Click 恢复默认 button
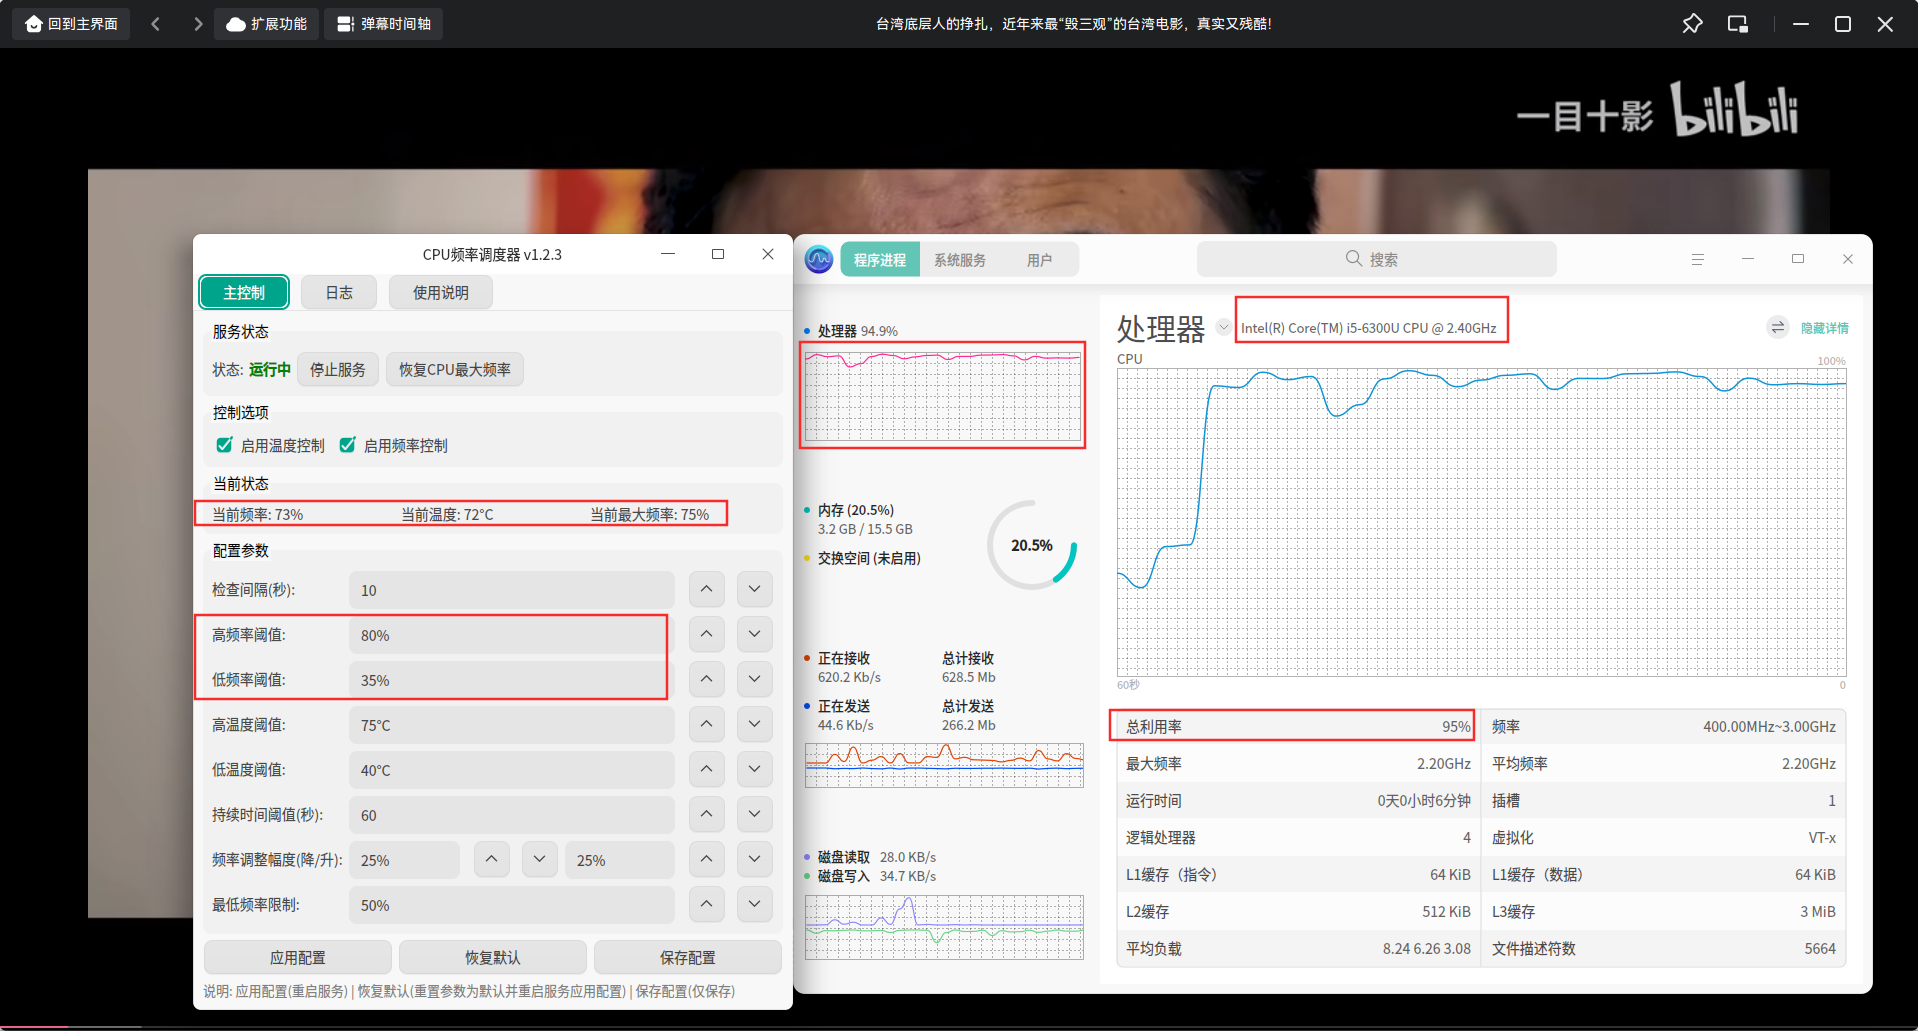 (493, 957)
